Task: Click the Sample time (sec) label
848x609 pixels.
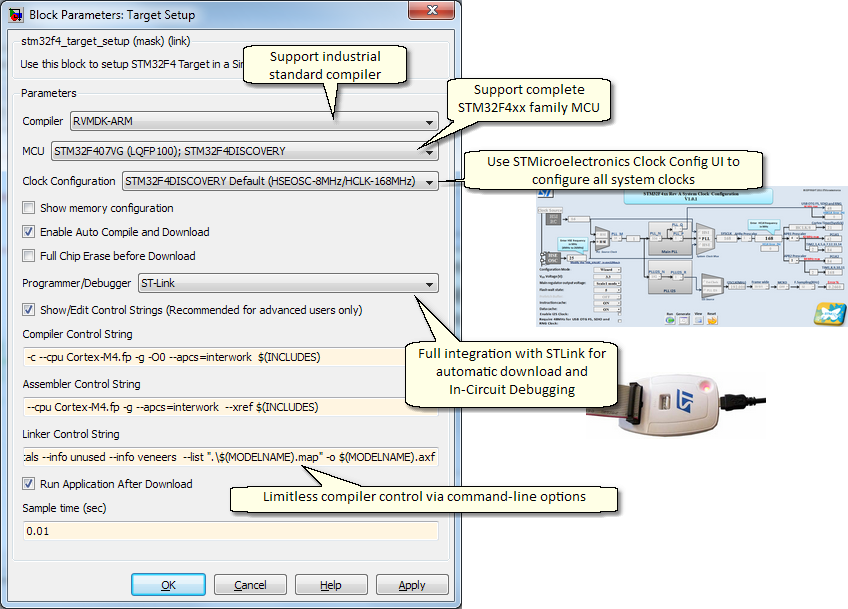Action: point(64,508)
